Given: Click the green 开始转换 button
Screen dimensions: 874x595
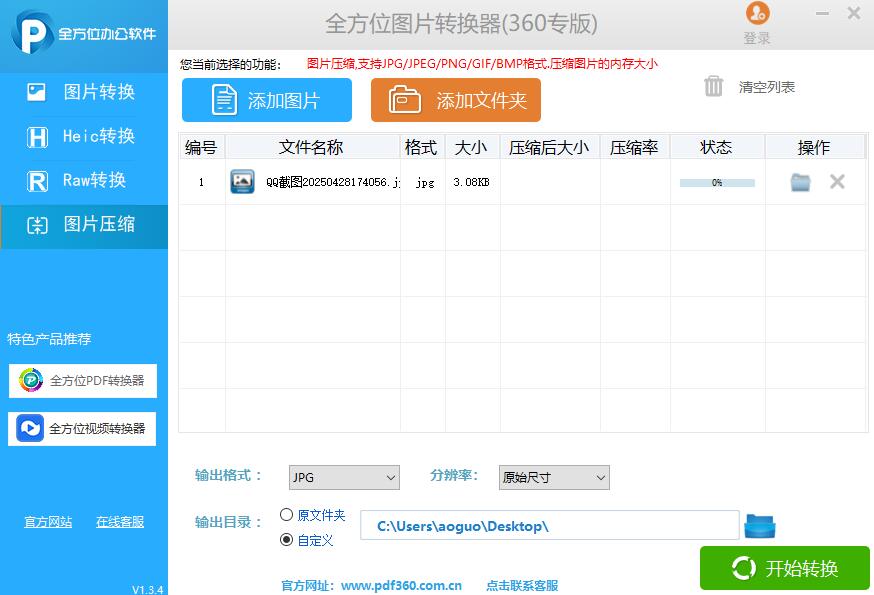Looking at the screenshot, I should tap(785, 568).
